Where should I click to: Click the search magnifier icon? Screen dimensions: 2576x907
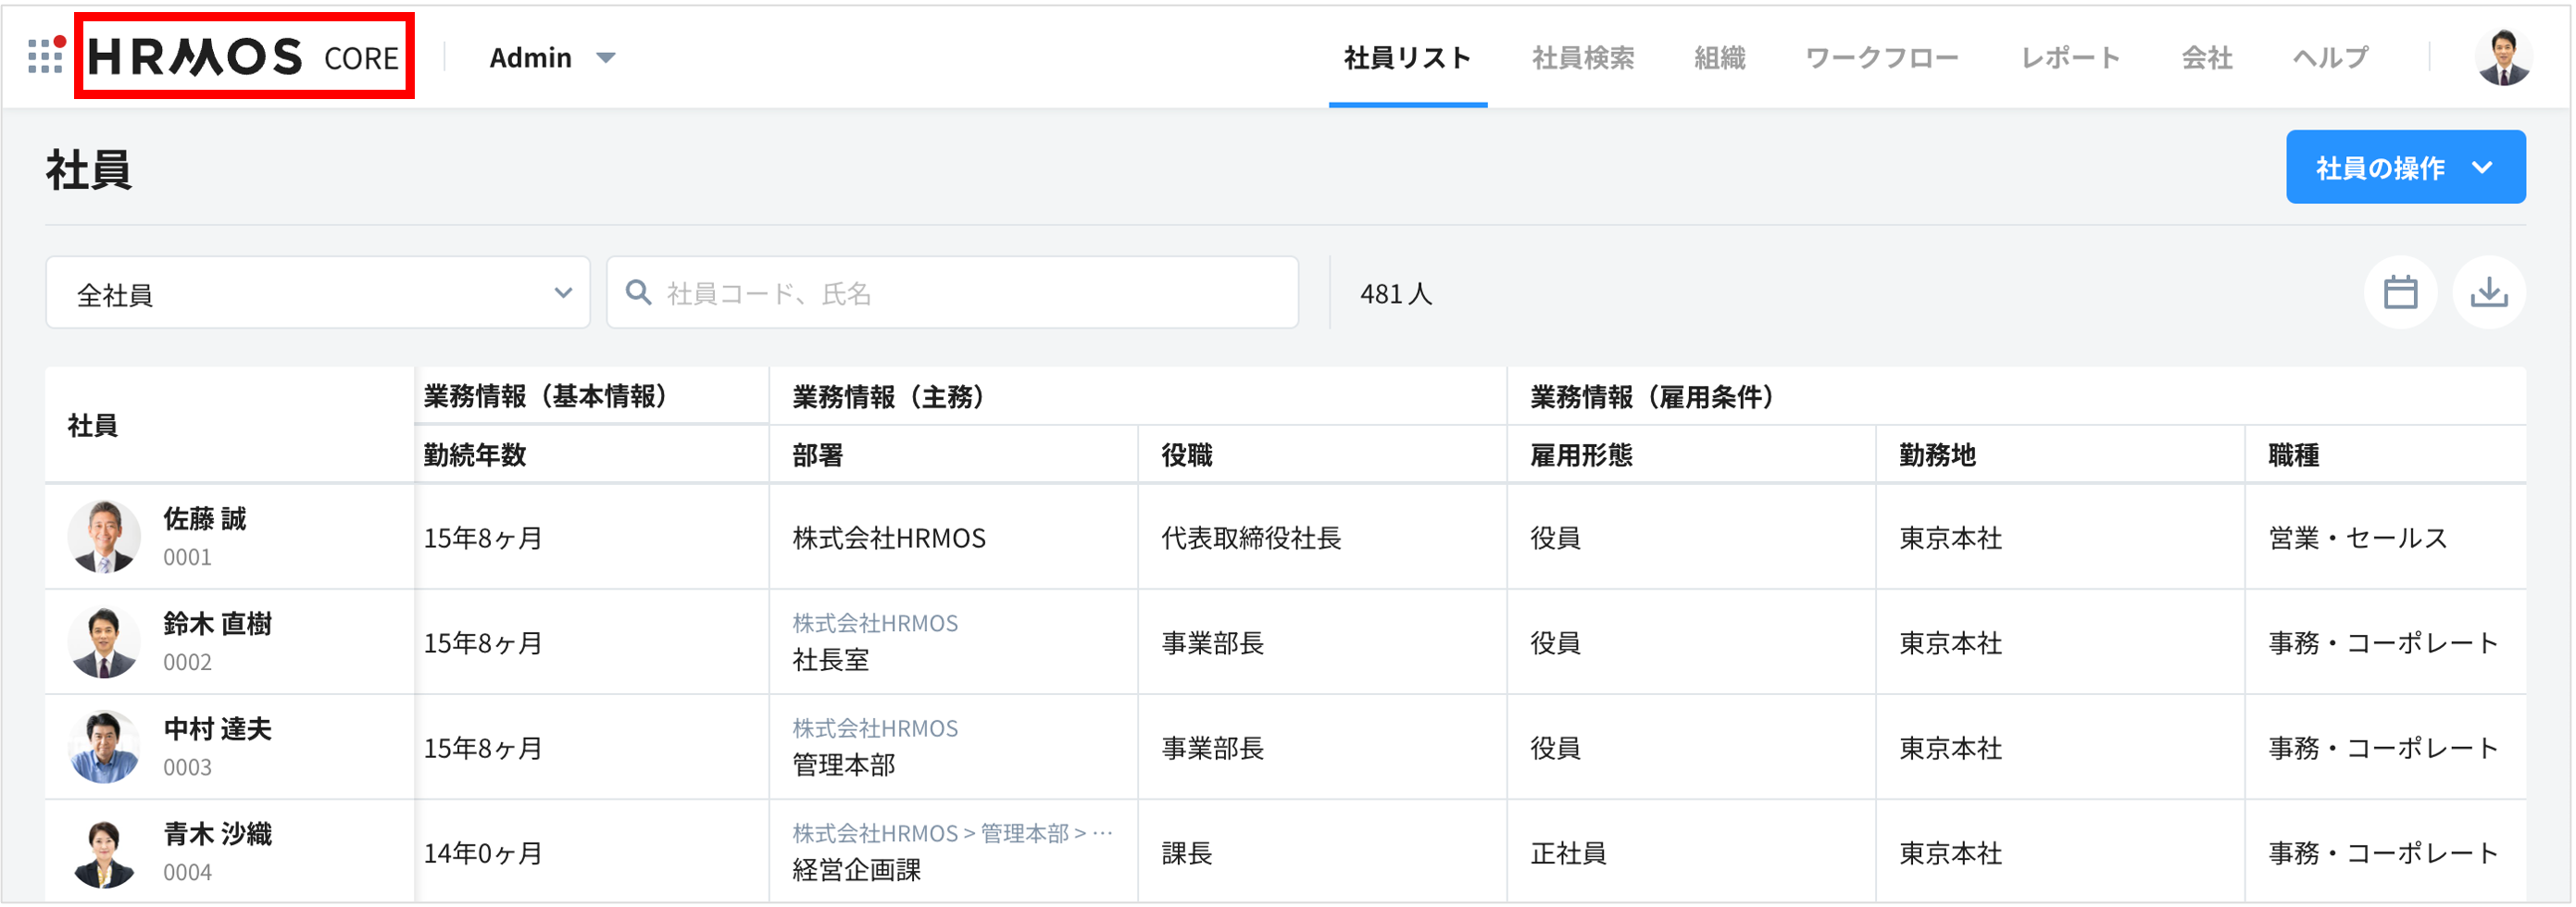(638, 293)
